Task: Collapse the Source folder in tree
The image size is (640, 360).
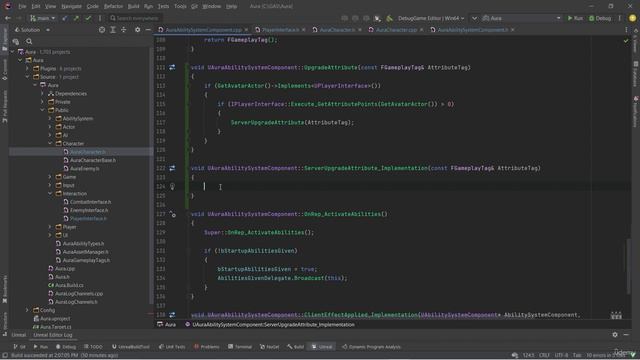Action: 27,77
